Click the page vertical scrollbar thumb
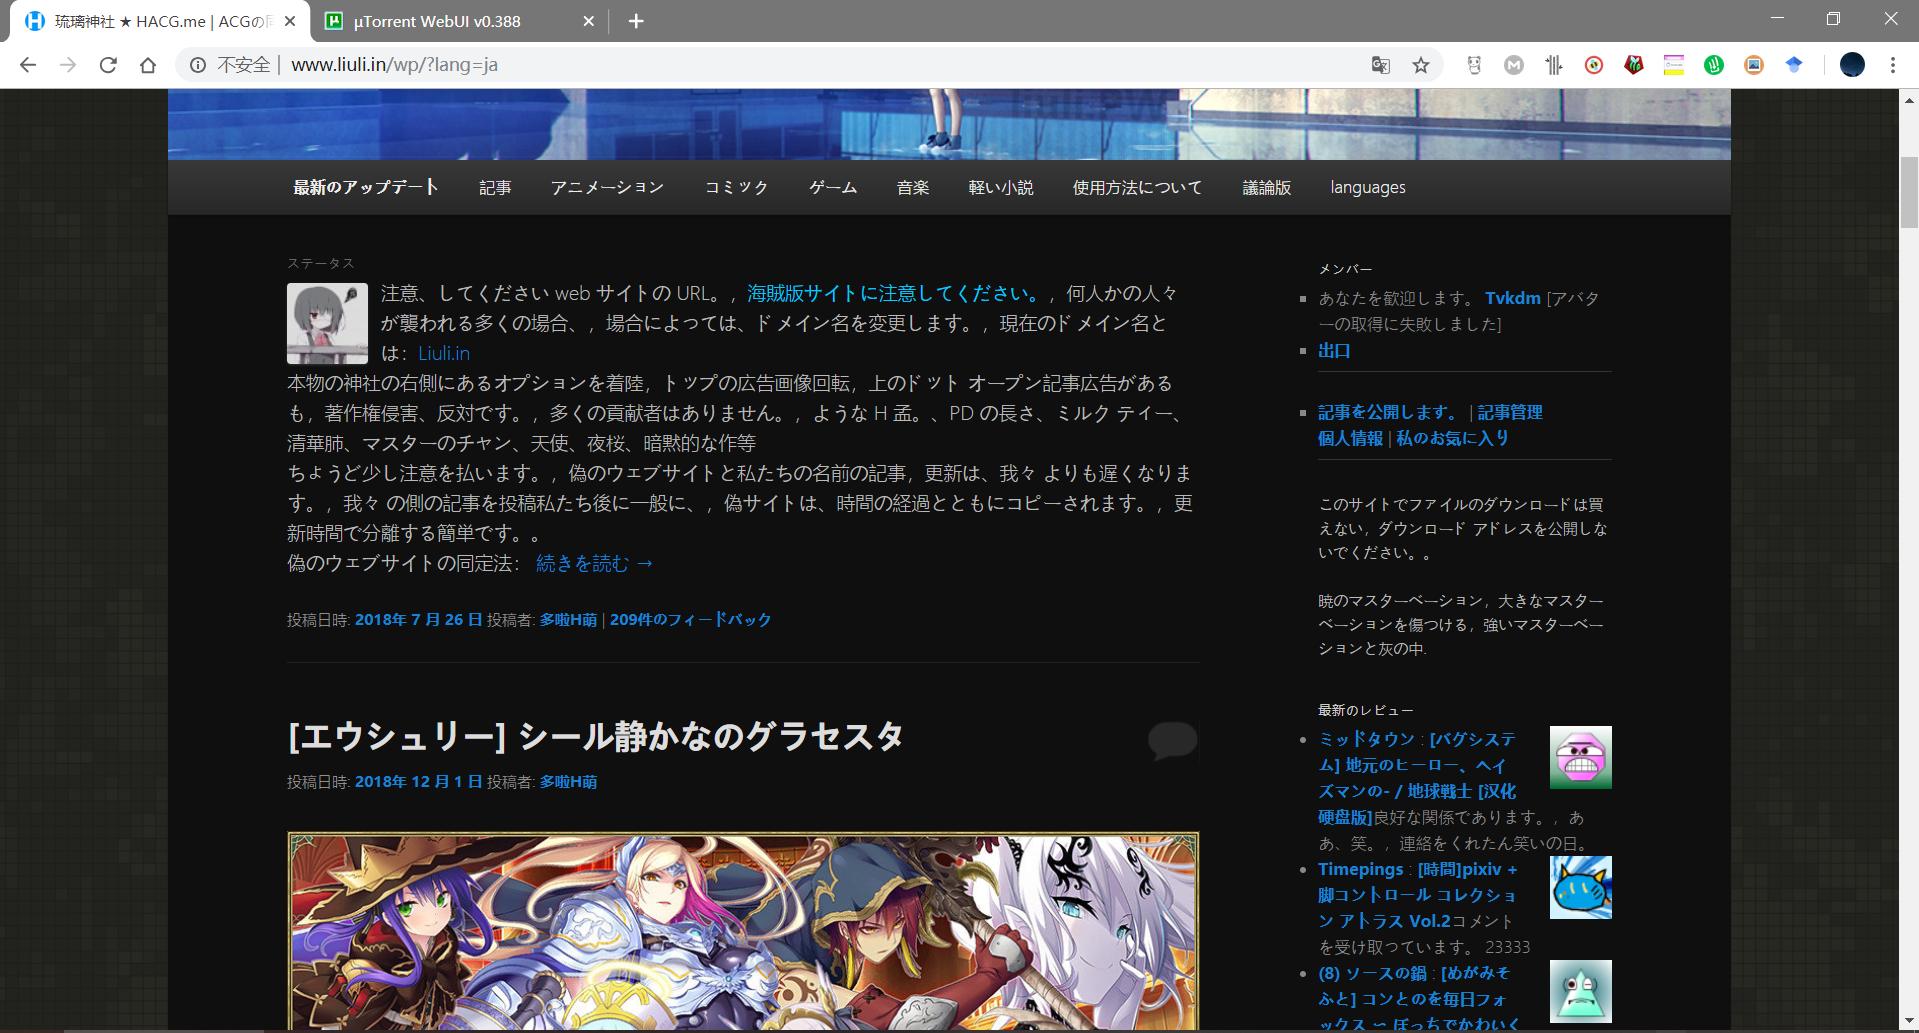Screen dimensions: 1919x1033 (1909, 192)
